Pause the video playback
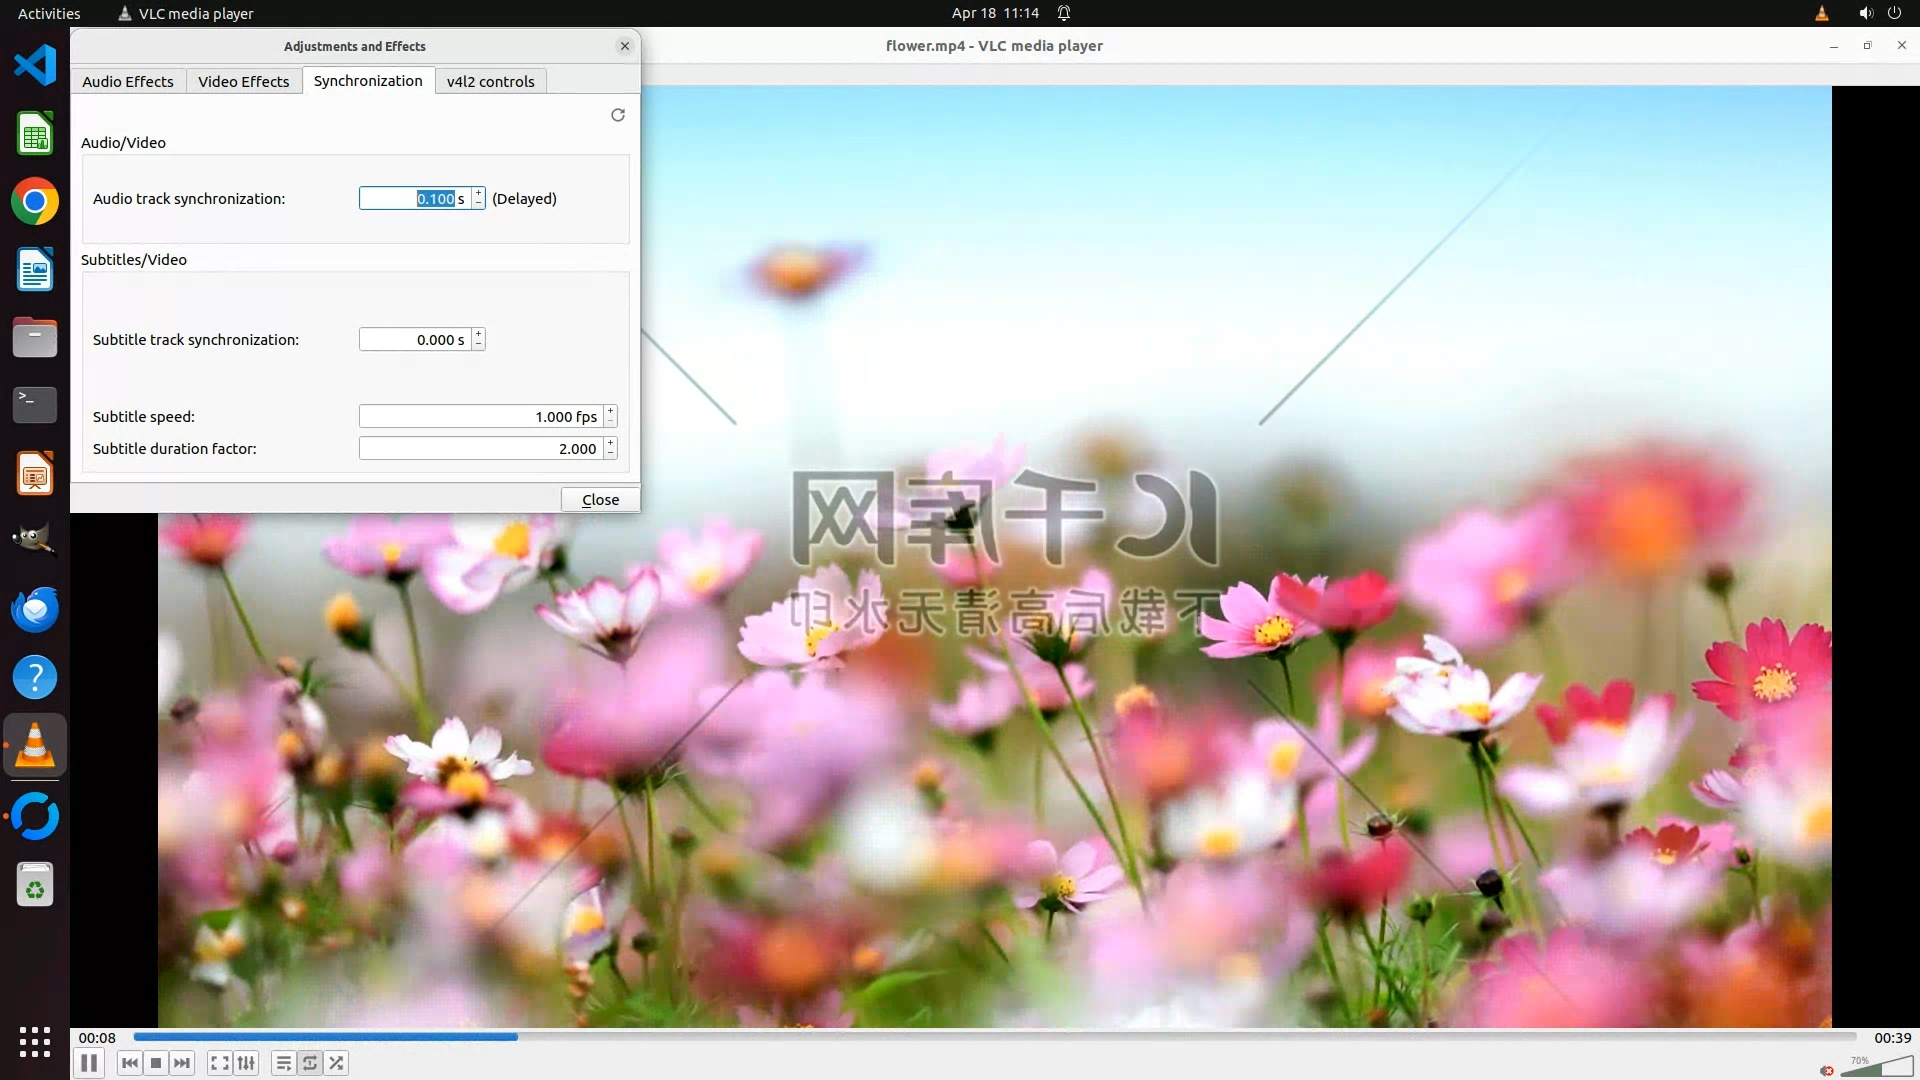 [x=89, y=1063]
